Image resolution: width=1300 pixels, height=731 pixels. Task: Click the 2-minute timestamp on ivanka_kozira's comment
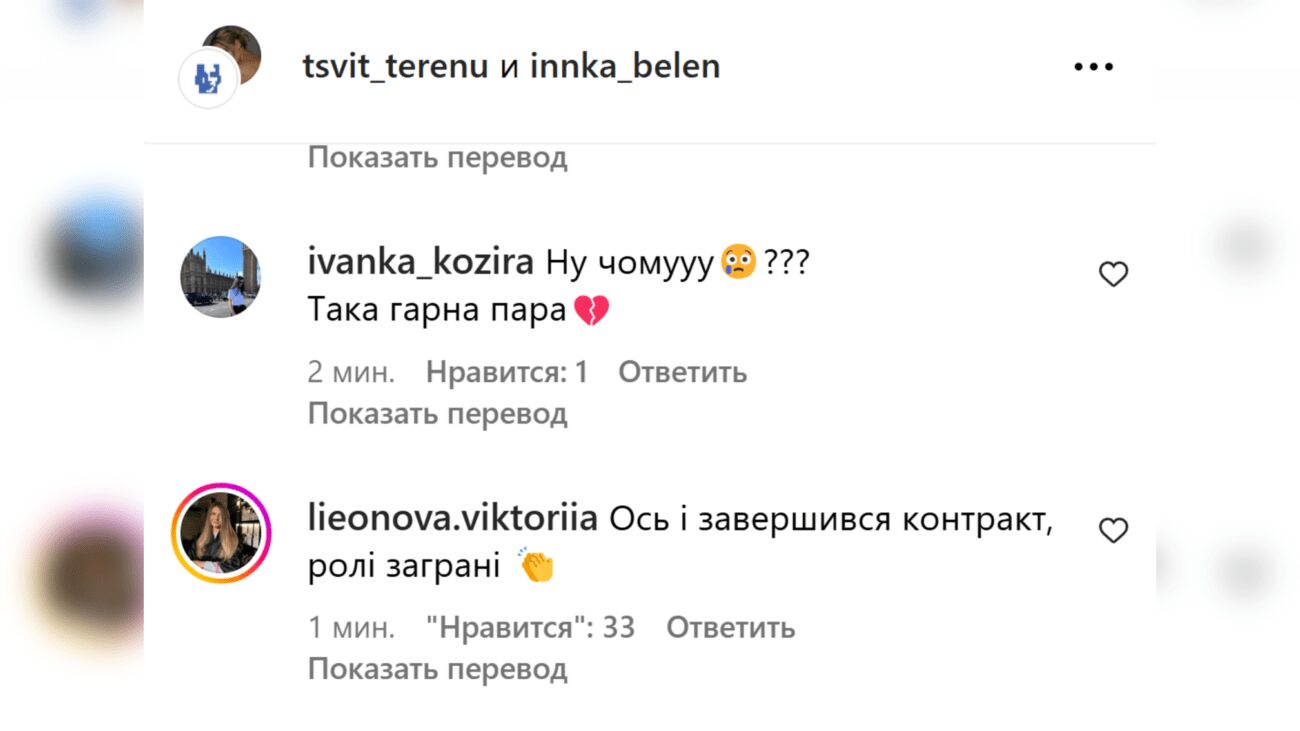(348, 371)
